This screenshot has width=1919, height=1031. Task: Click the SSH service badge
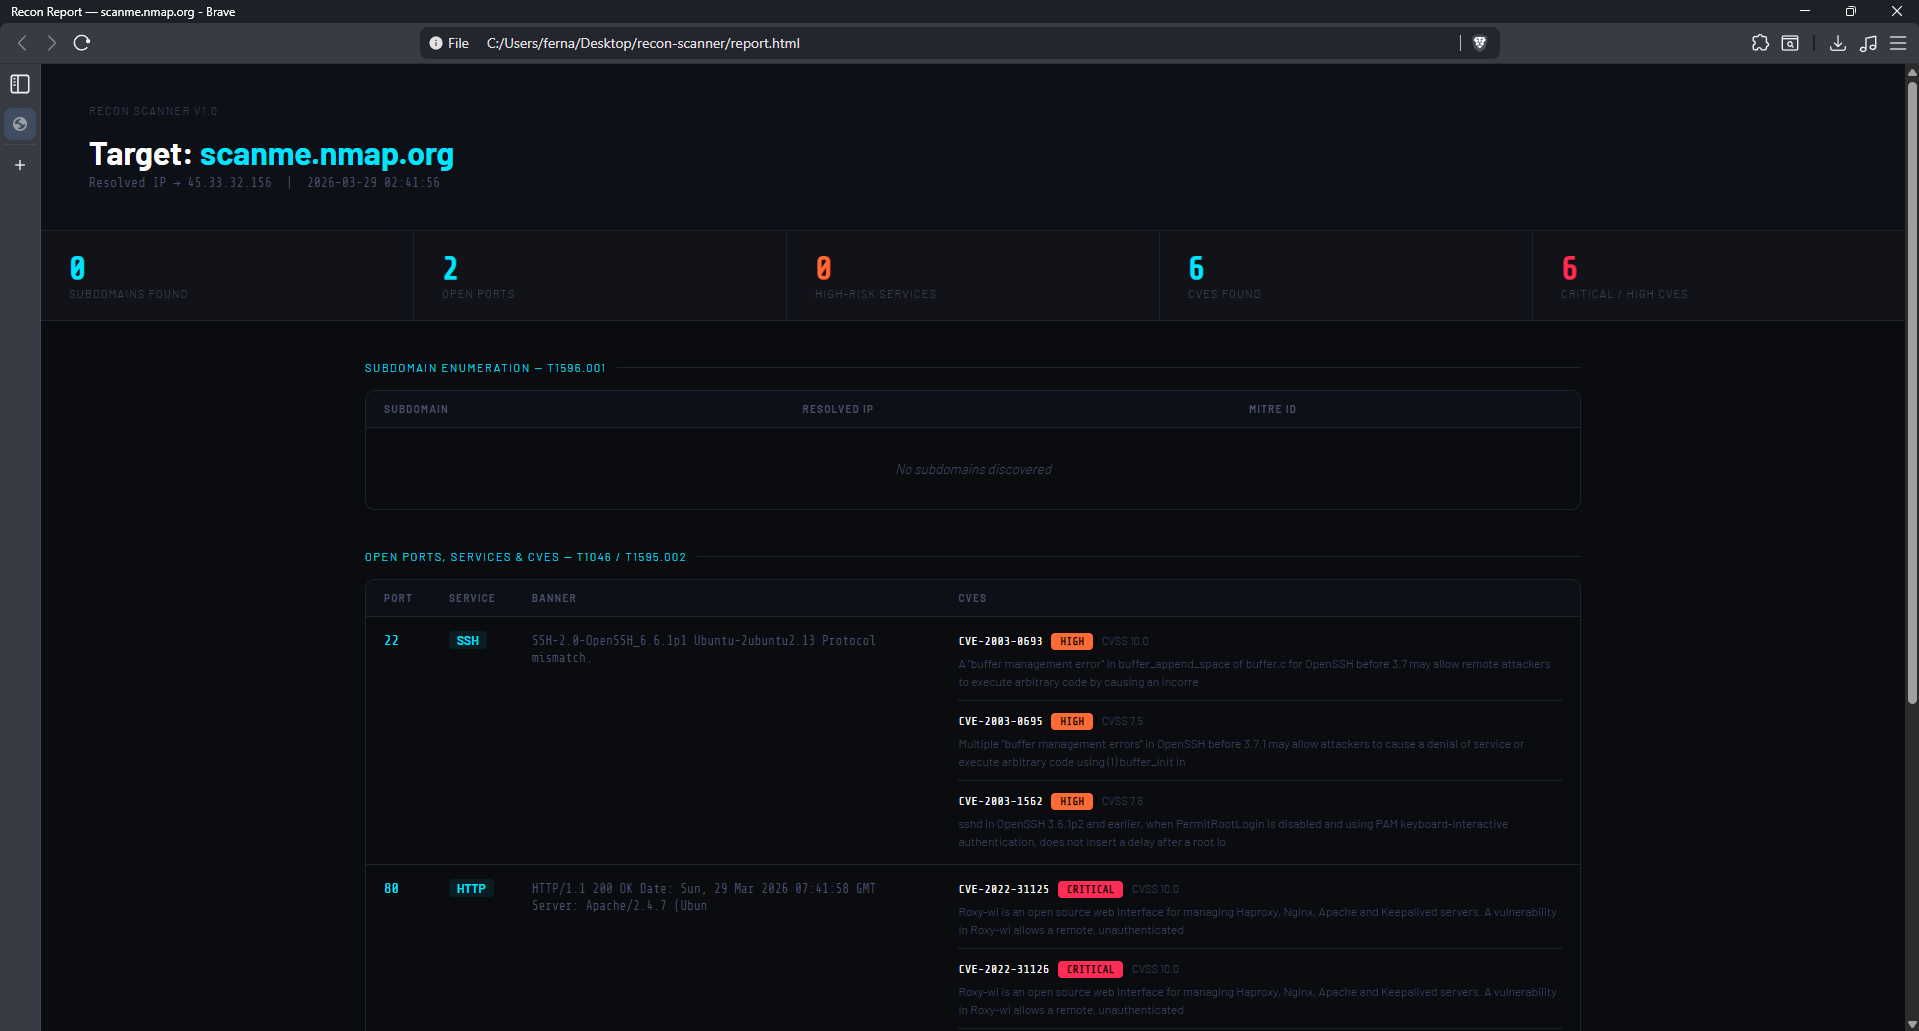click(x=467, y=641)
